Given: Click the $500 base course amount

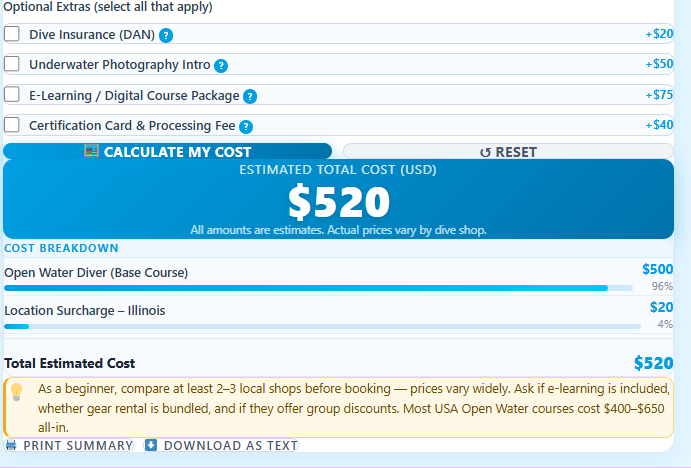Looking at the screenshot, I should coord(658,269).
